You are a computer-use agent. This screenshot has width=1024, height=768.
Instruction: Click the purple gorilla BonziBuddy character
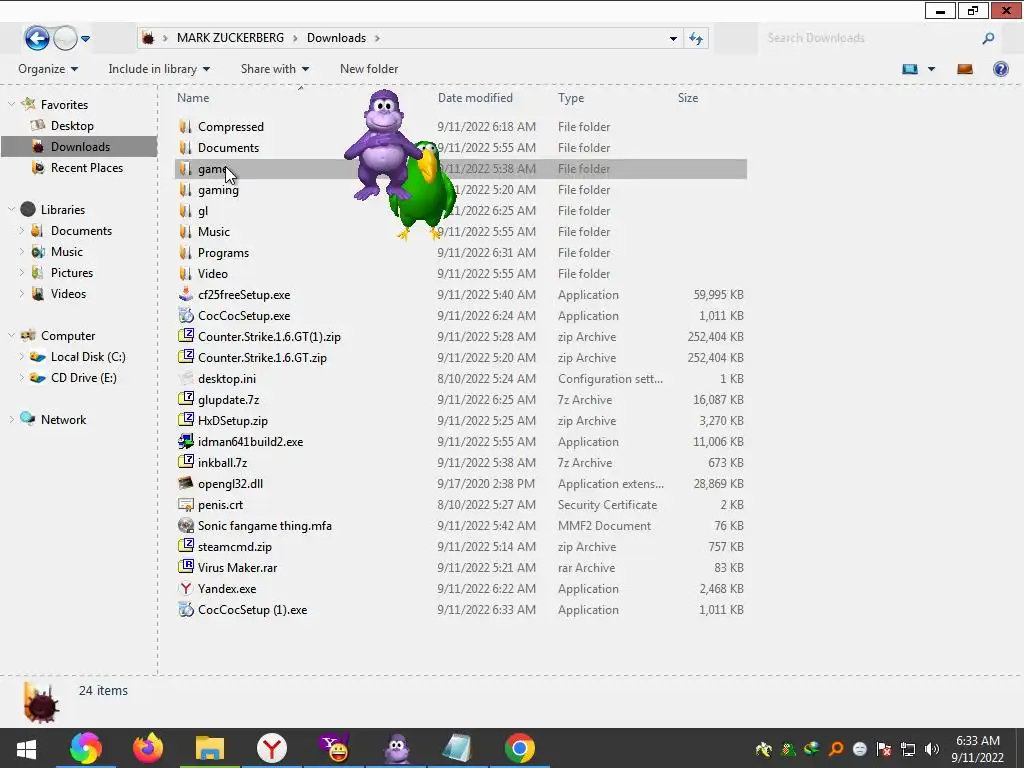tap(381, 144)
